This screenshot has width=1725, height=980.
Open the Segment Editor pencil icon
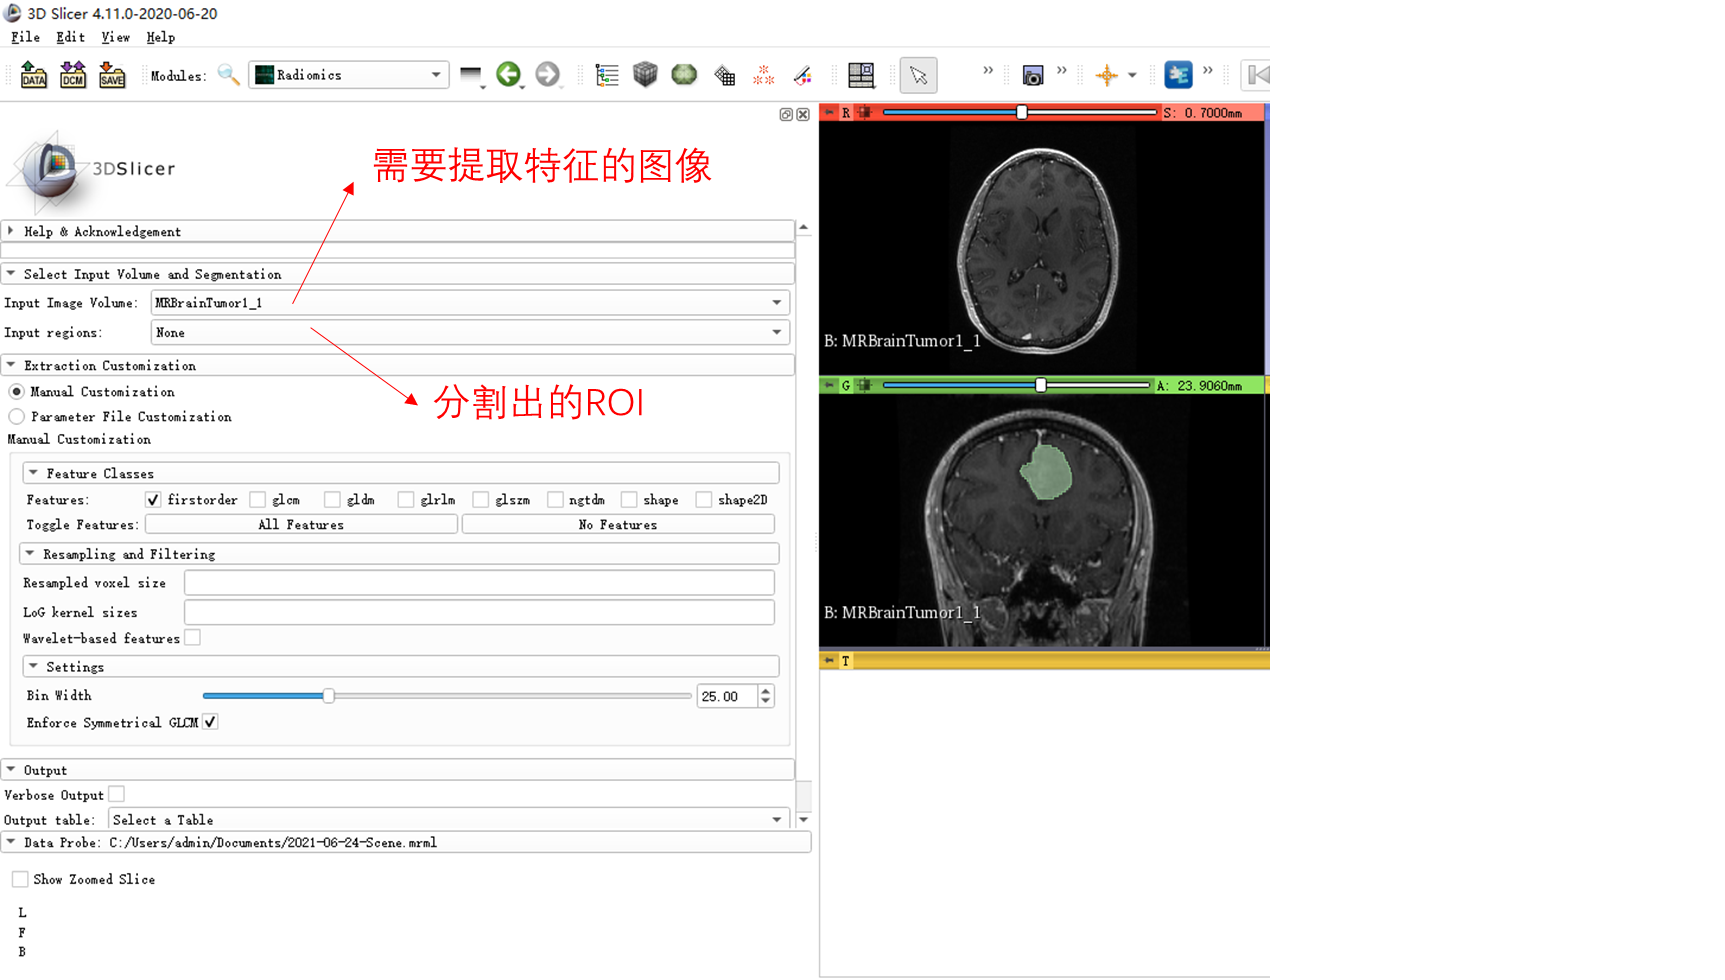coord(803,75)
